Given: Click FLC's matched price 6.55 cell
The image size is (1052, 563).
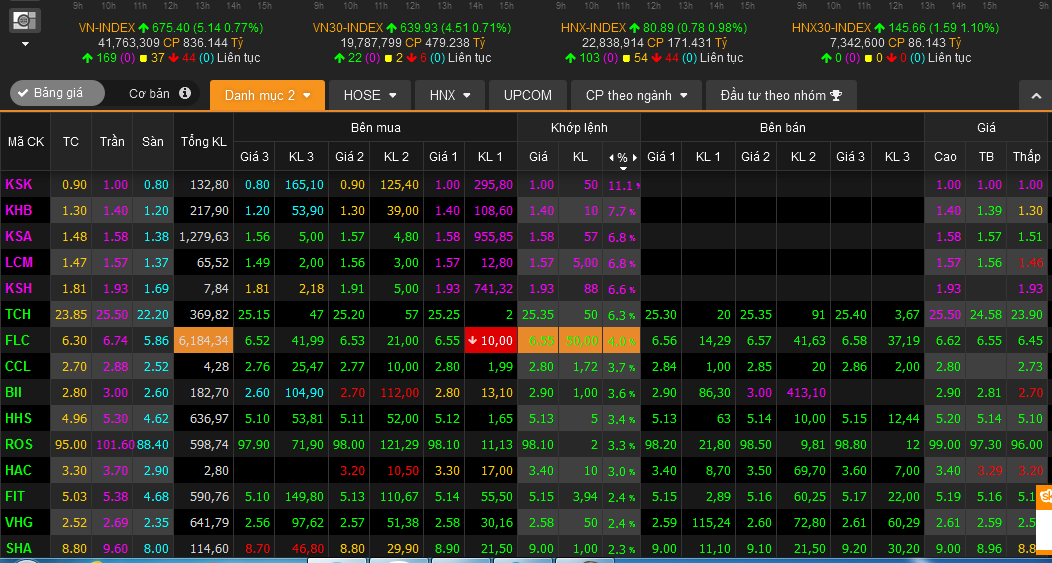Looking at the screenshot, I should tap(538, 340).
